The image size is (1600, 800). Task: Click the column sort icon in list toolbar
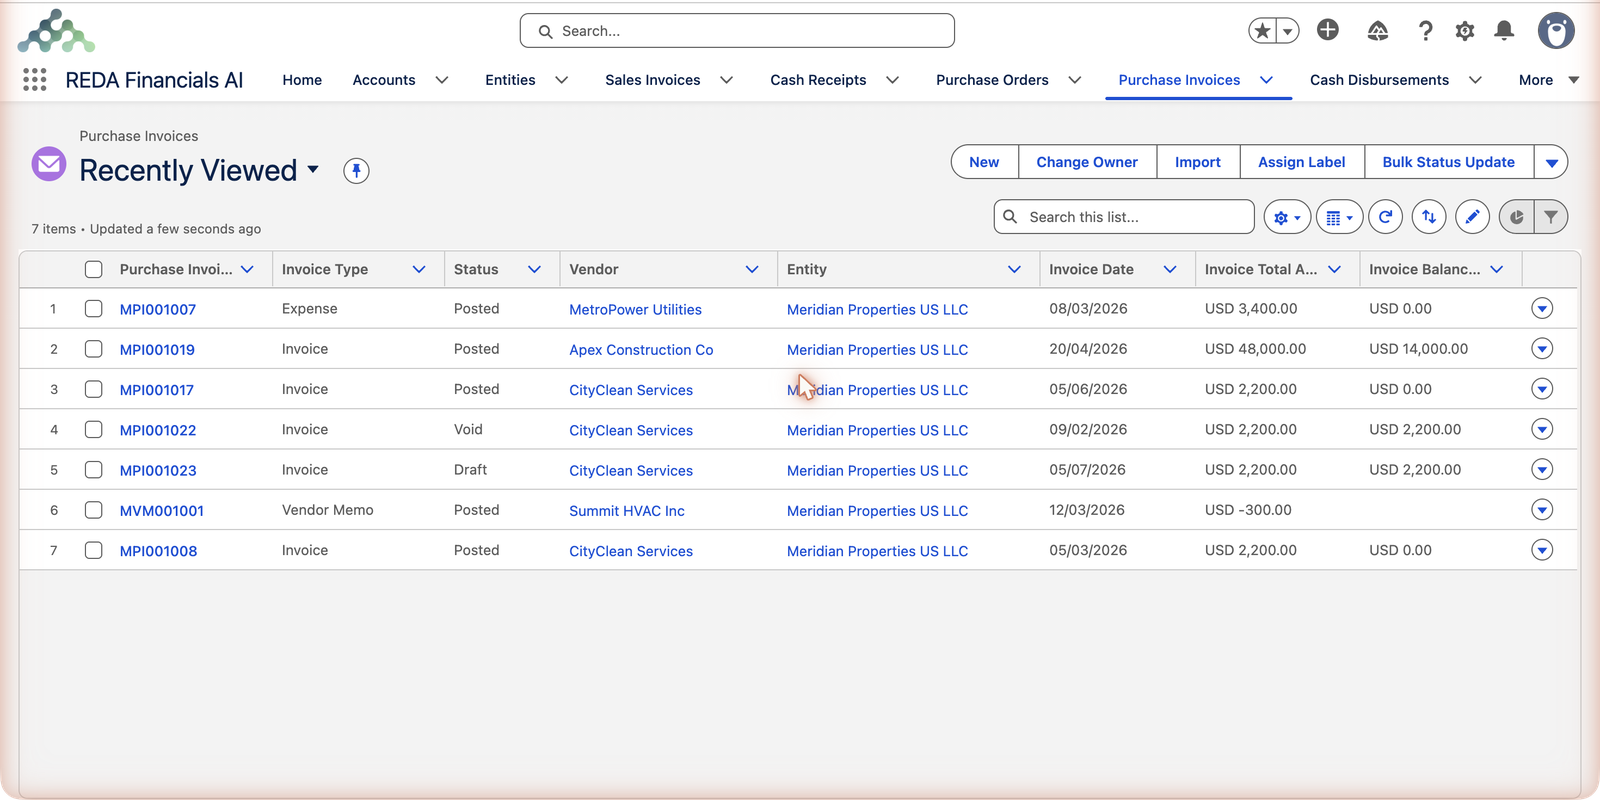click(x=1429, y=217)
